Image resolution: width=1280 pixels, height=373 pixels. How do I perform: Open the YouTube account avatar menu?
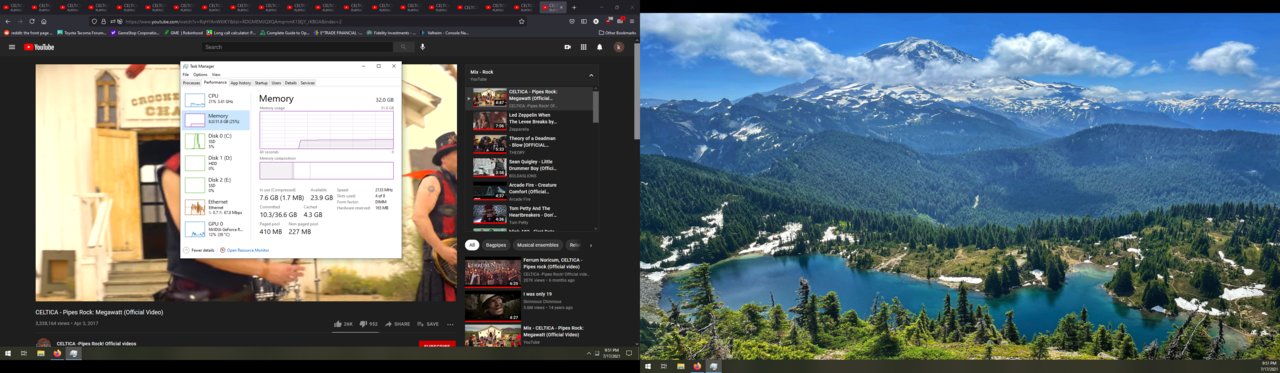[618, 47]
